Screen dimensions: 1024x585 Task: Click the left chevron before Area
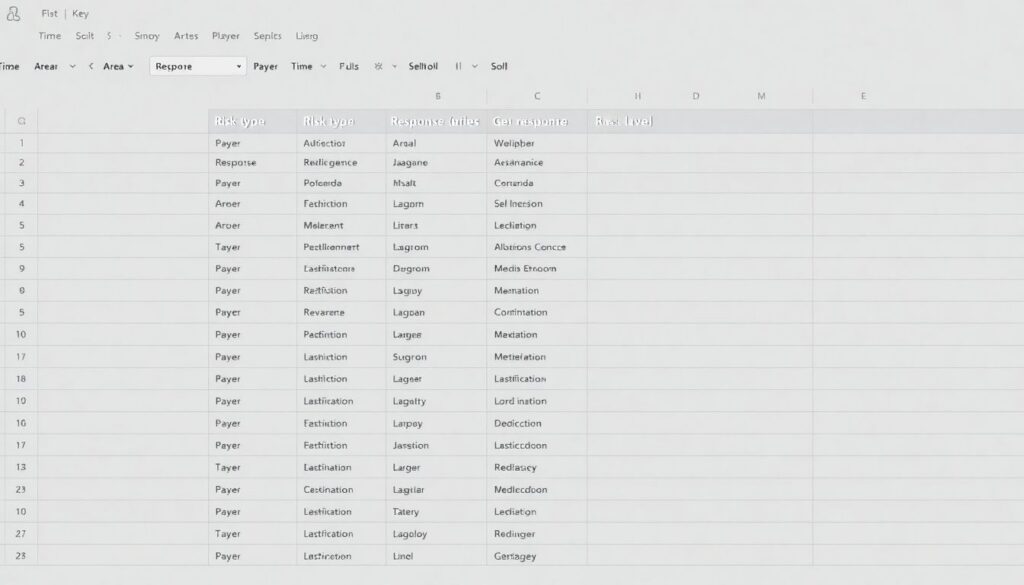[91, 66]
